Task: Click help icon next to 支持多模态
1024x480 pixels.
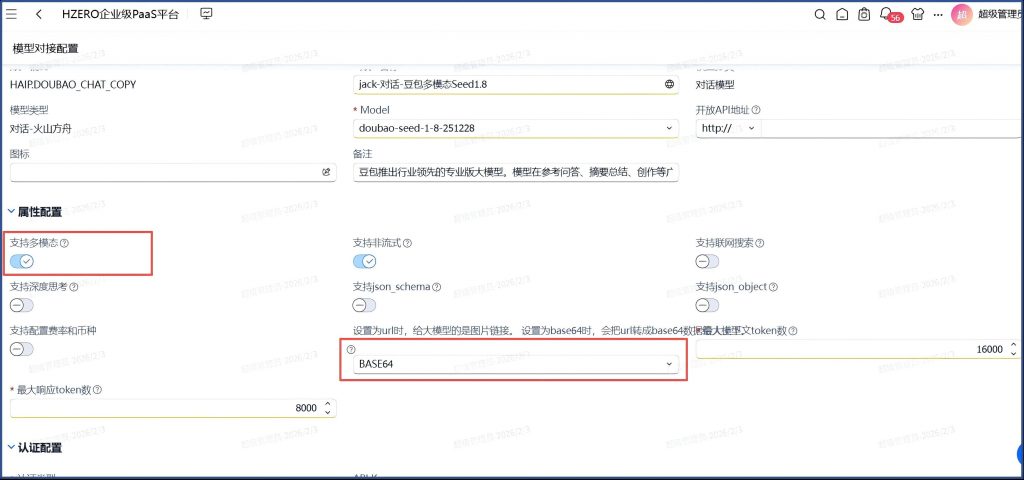Action: click(x=66, y=243)
